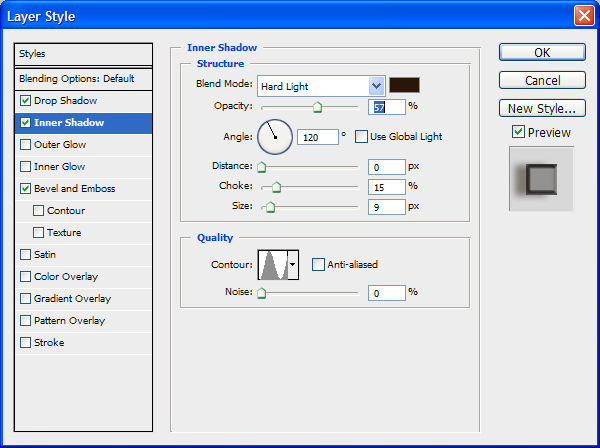
Task: Click the Opacity slider handle
Action: point(317,107)
